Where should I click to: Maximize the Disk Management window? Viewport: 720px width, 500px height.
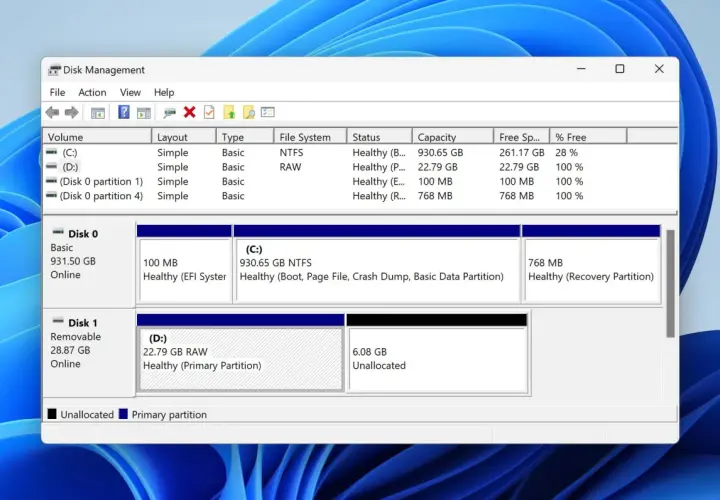click(620, 69)
